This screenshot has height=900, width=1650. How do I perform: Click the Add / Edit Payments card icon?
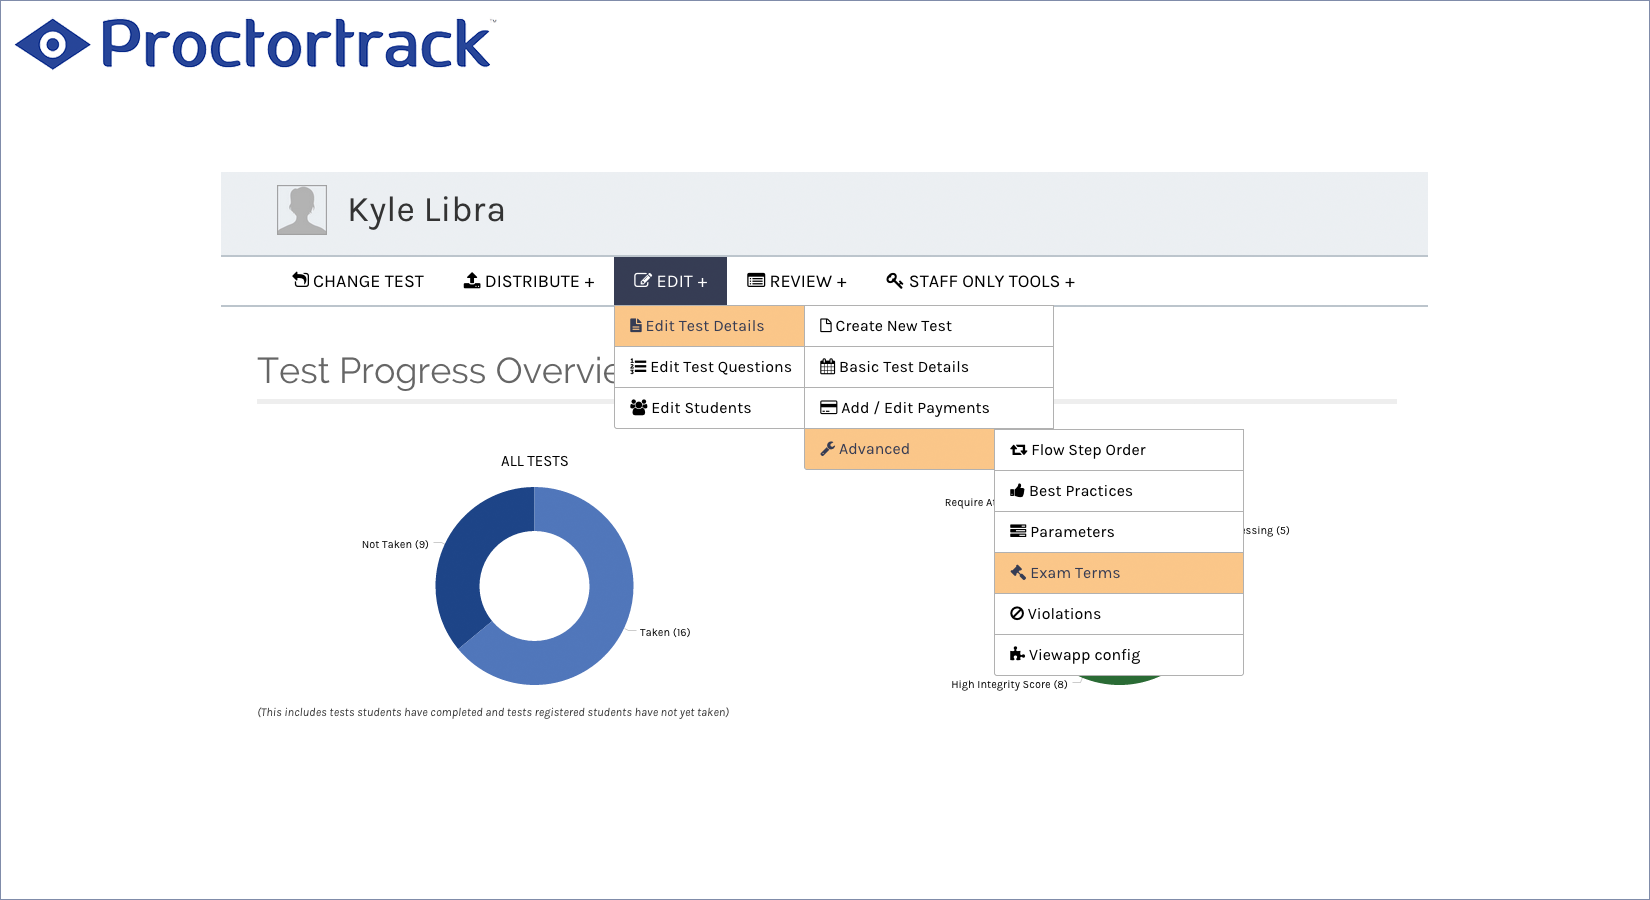pyautogui.click(x=828, y=408)
